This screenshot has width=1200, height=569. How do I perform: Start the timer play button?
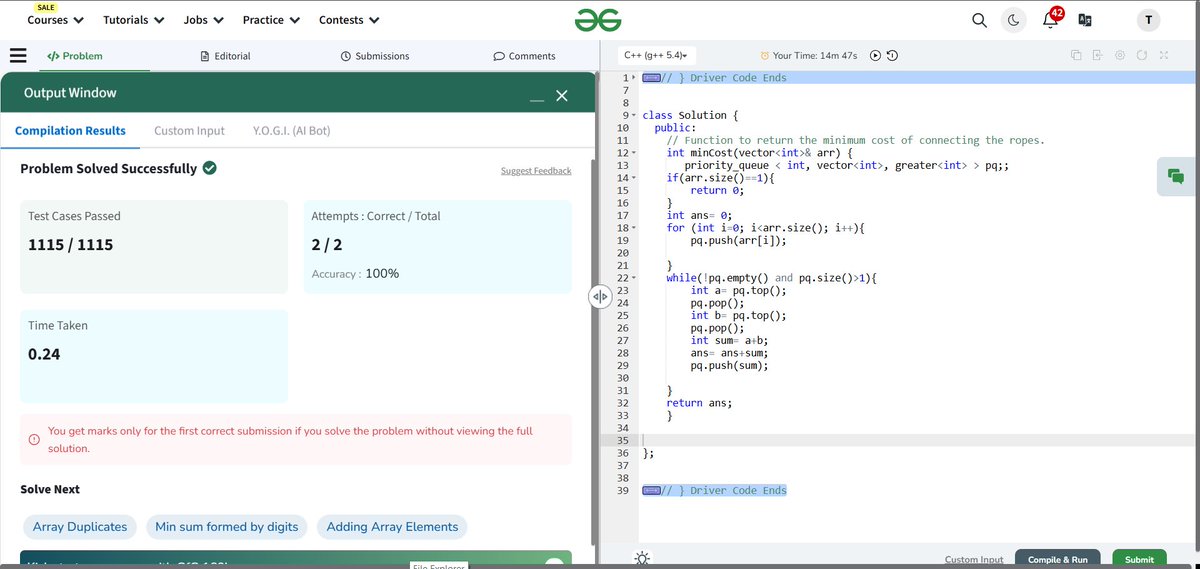(x=875, y=55)
